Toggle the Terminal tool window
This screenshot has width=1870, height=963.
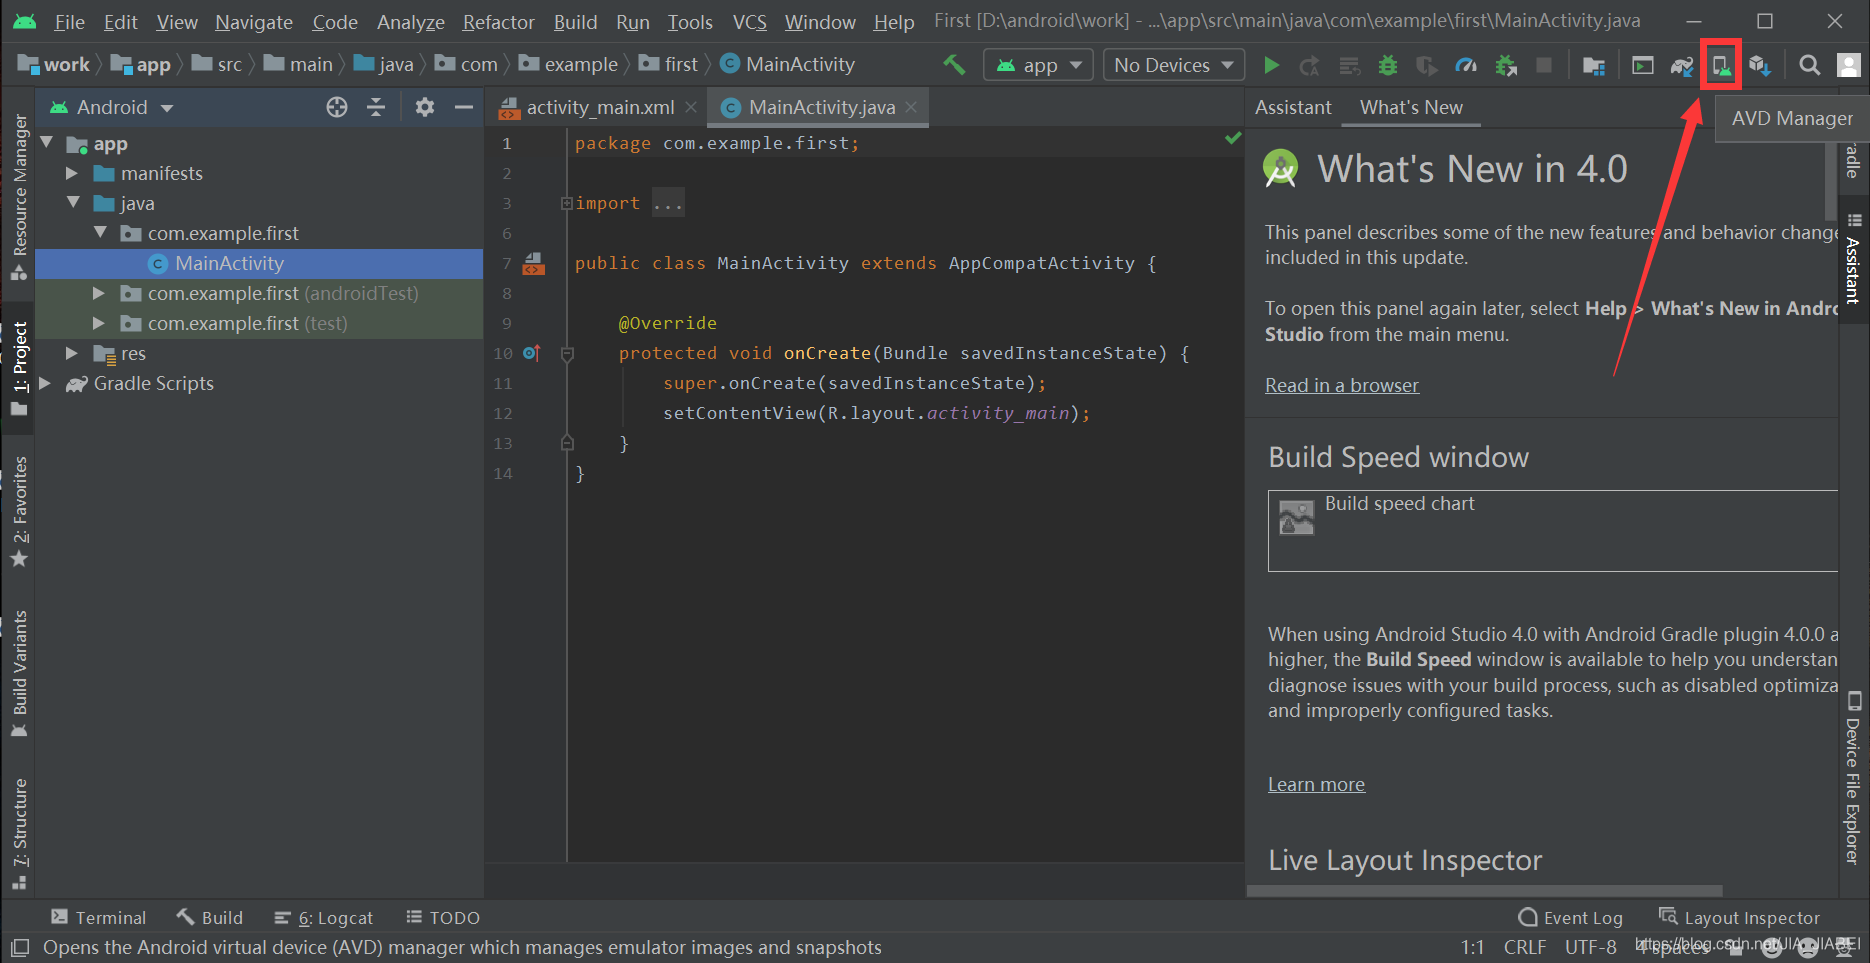point(98,918)
